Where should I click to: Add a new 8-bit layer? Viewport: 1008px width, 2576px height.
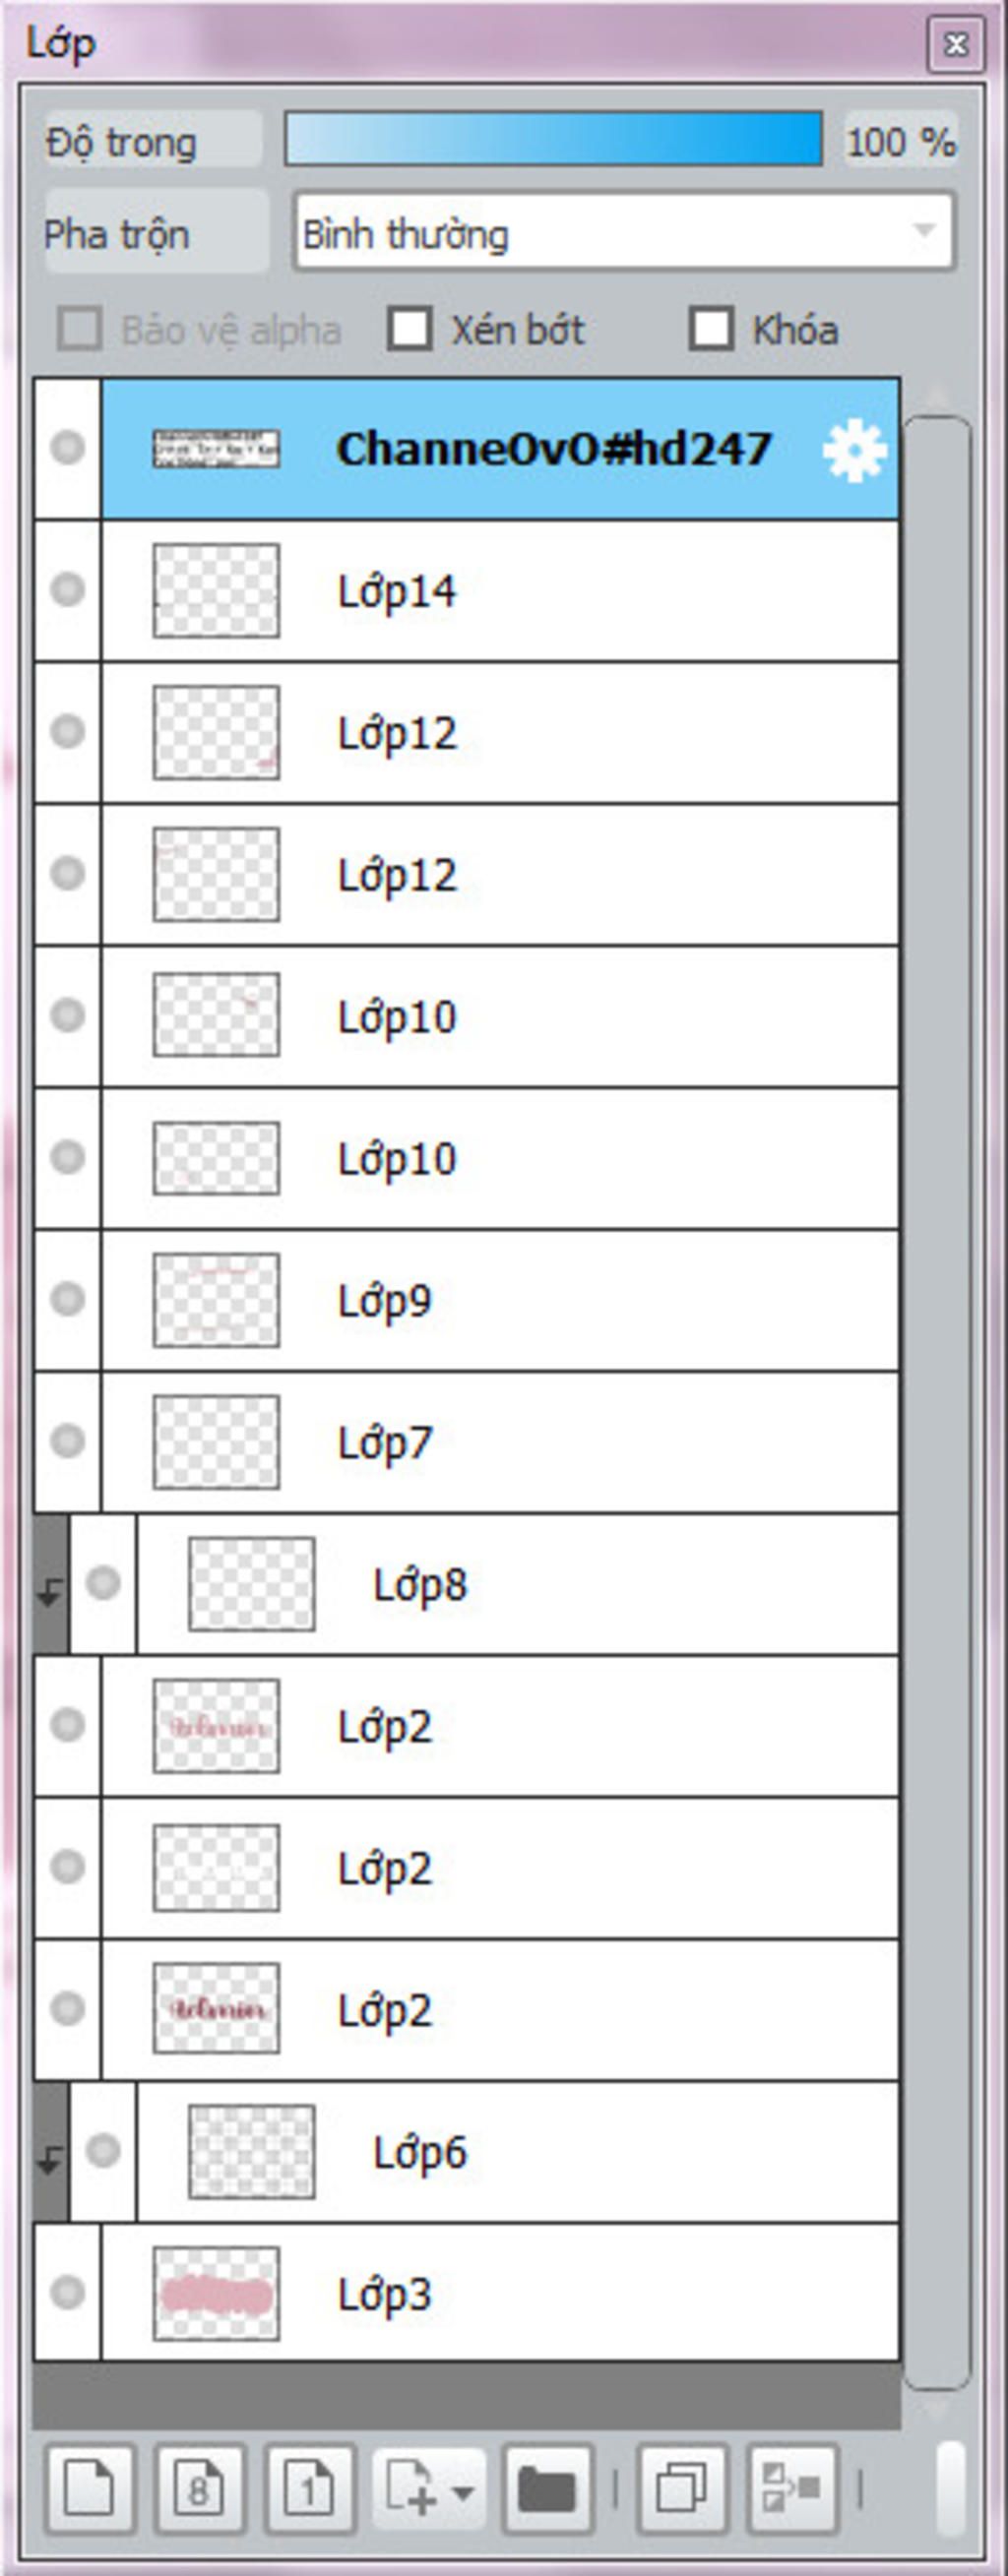199,2487
